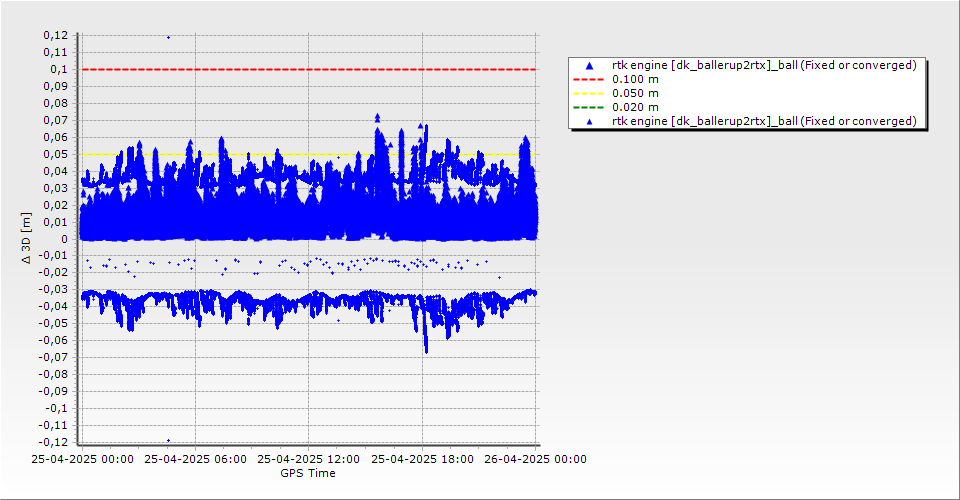960x500 pixels.
Task: Click the '0,03' y-axis tick label
Action: coord(55,188)
